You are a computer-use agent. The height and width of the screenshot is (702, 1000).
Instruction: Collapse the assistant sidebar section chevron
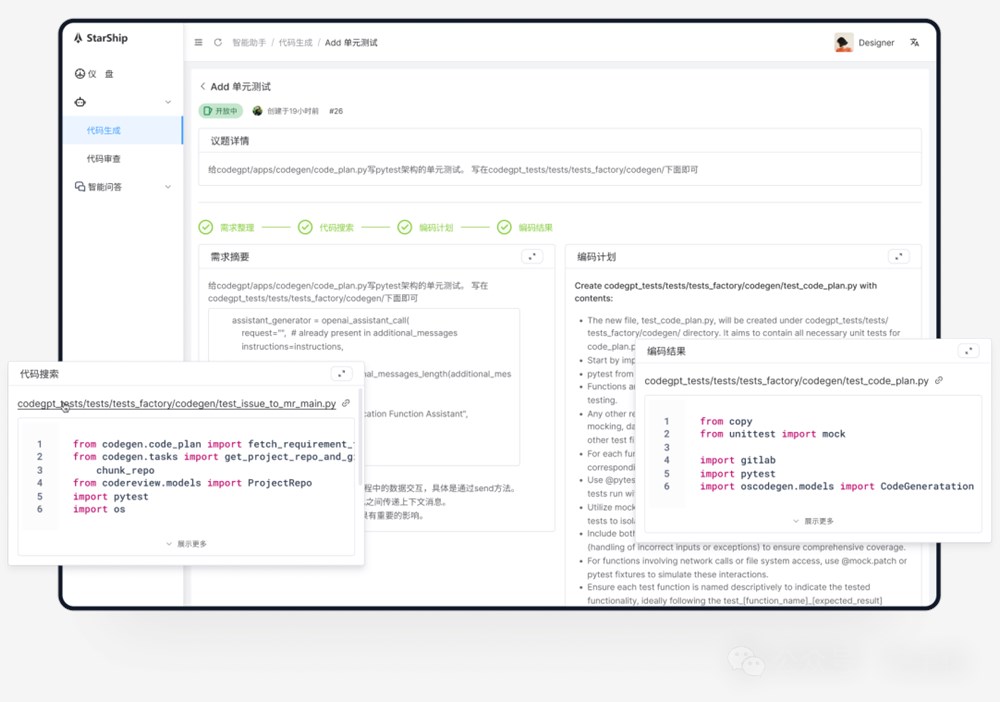(168, 102)
